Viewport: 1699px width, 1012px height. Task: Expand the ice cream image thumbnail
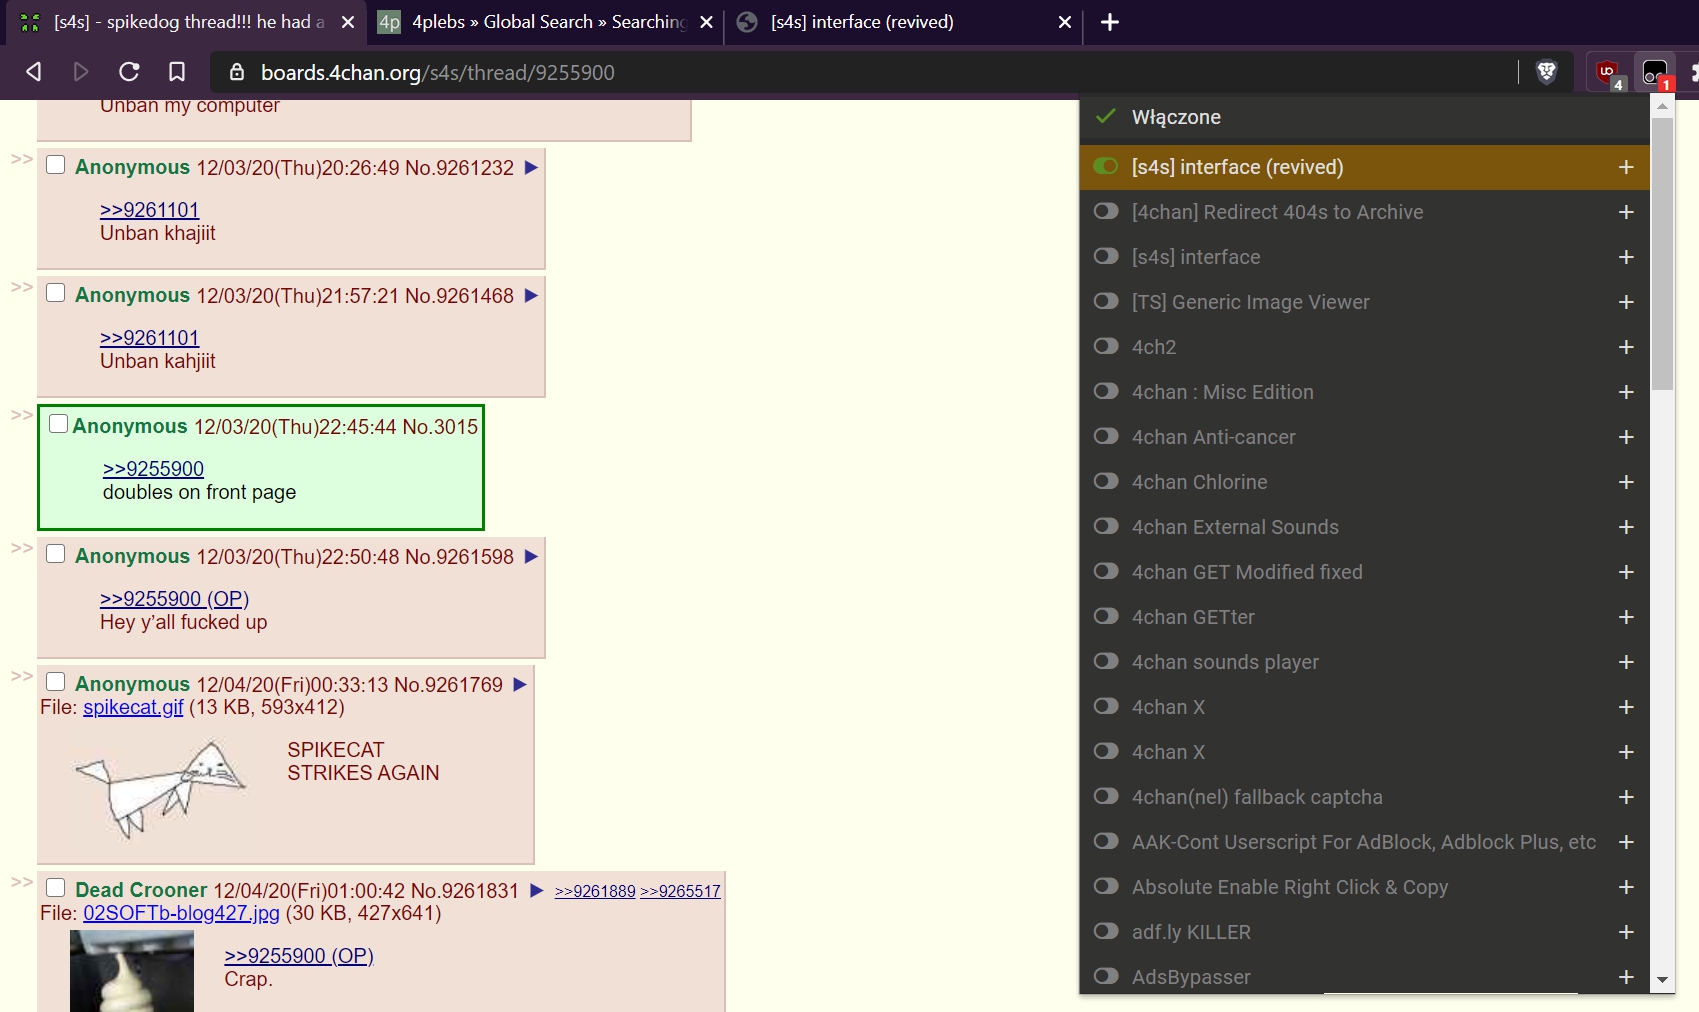(x=132, y=971)
